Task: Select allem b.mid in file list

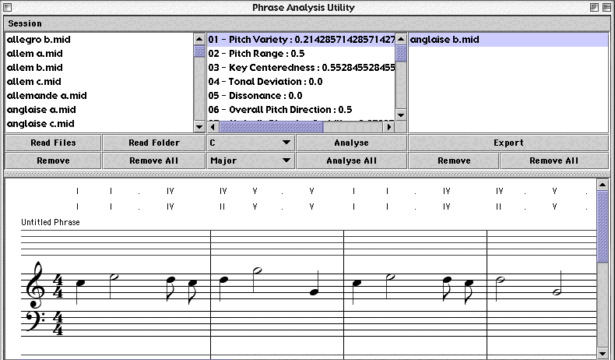Action: tap(99, 68)
